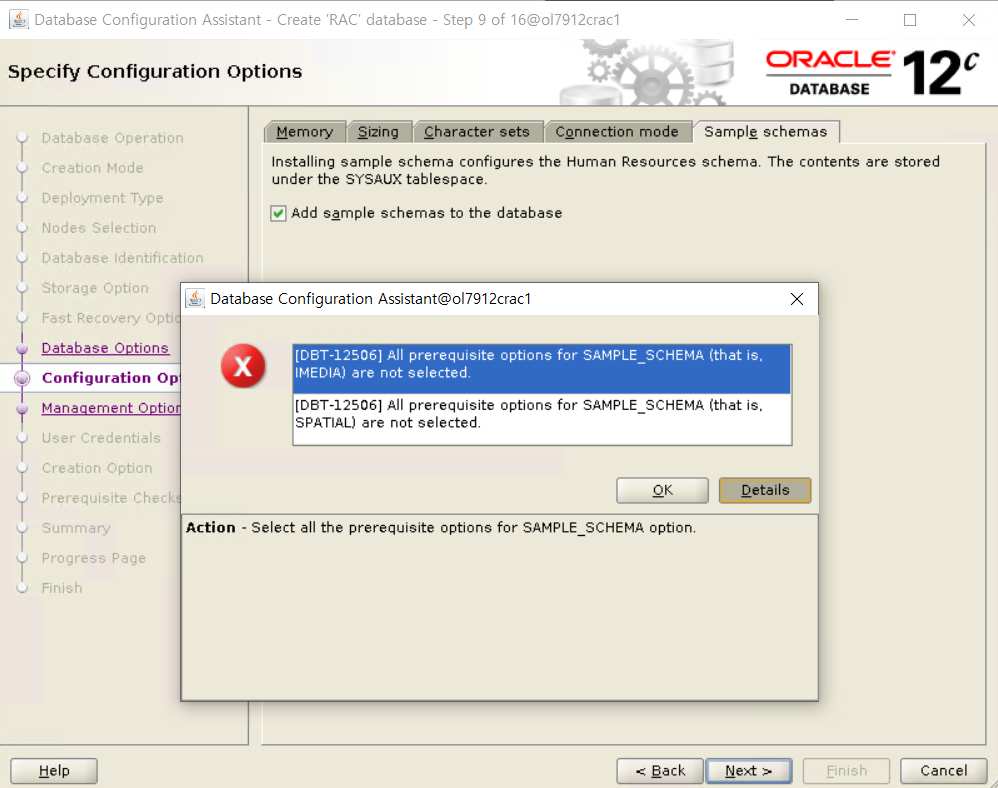
Task: Select the Sample schemas tab
Action: pos(766,132)
